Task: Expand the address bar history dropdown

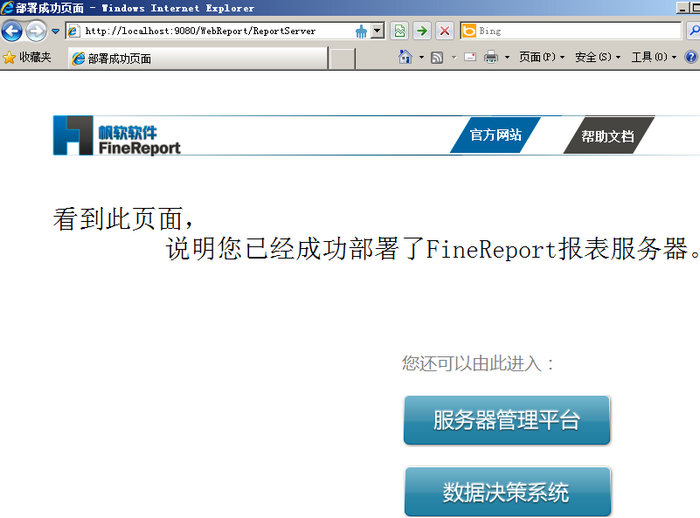Action: [377, 31]
